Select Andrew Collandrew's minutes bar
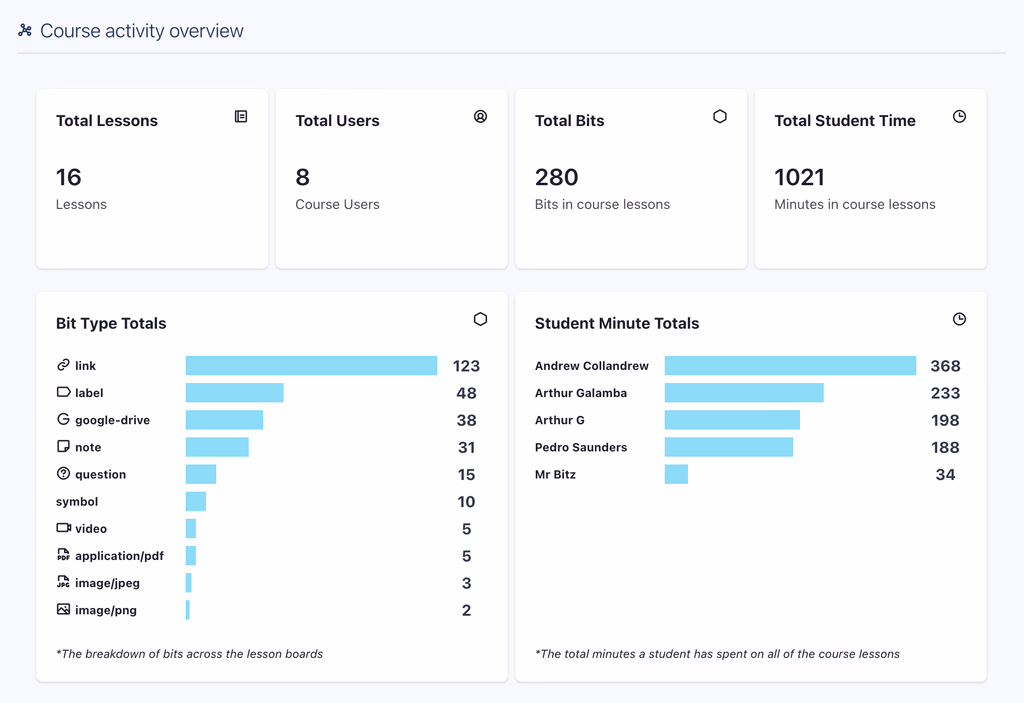1024x703 pixels. click(790, 366)
